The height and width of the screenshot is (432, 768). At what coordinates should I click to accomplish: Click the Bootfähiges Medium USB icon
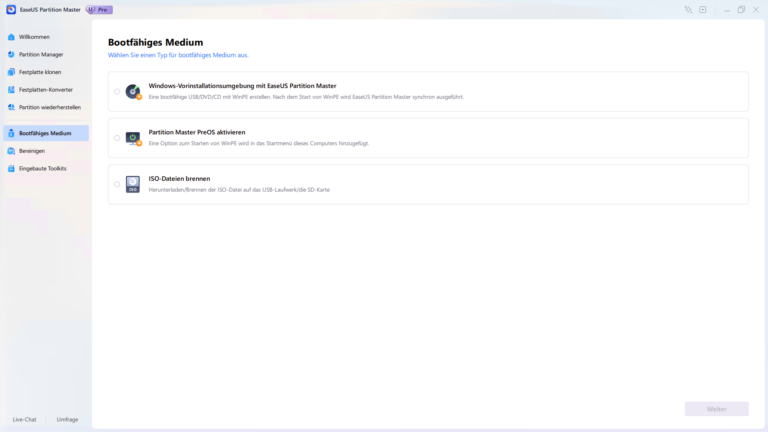11,133
